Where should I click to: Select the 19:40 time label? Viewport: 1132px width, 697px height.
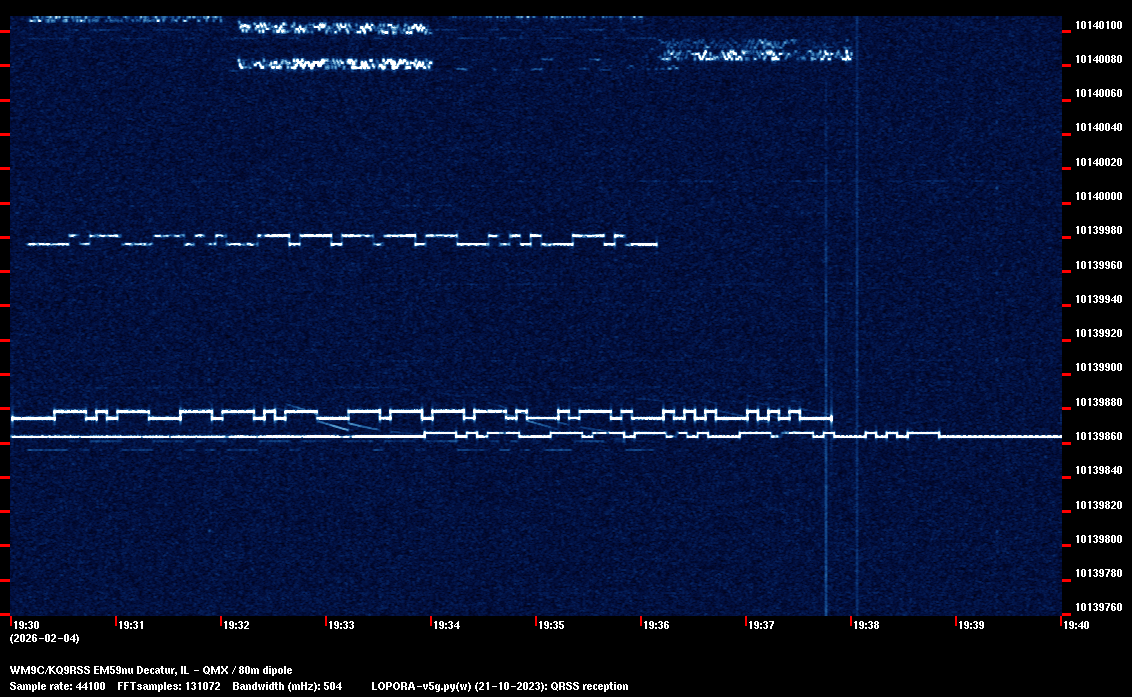coord(1076,625)
